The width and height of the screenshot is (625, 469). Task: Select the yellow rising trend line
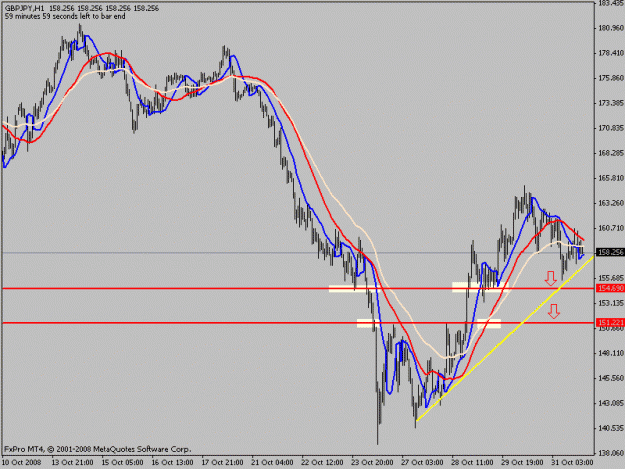click(x=505, y=339)
